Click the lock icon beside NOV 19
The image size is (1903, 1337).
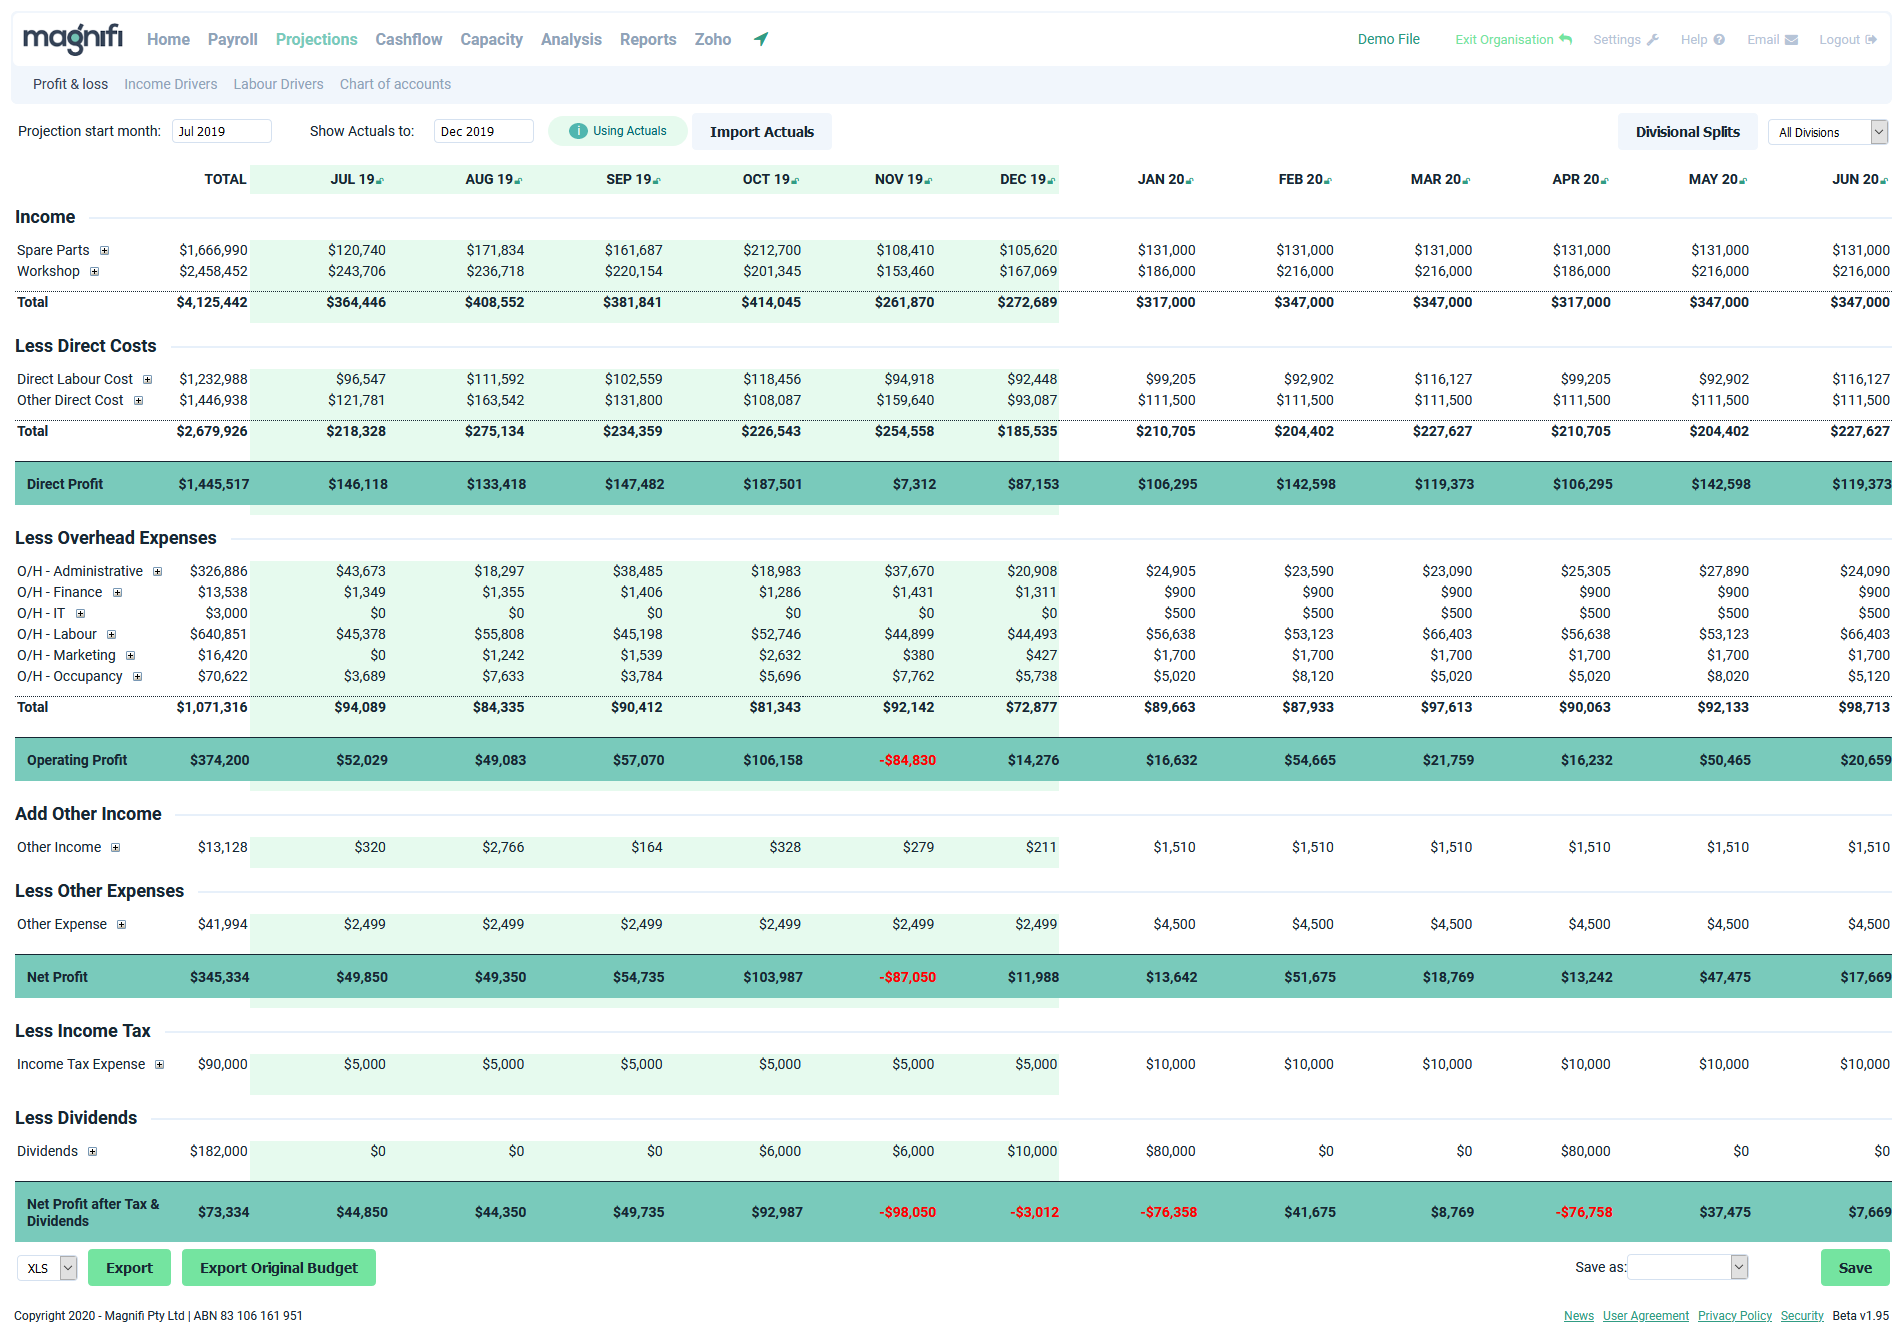click(928, 181)
